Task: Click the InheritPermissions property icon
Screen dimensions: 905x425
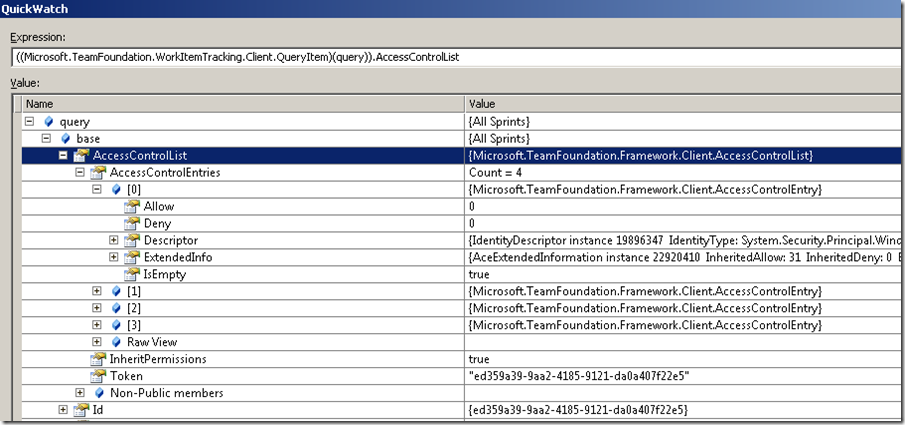Action: [x=99, y=359]
